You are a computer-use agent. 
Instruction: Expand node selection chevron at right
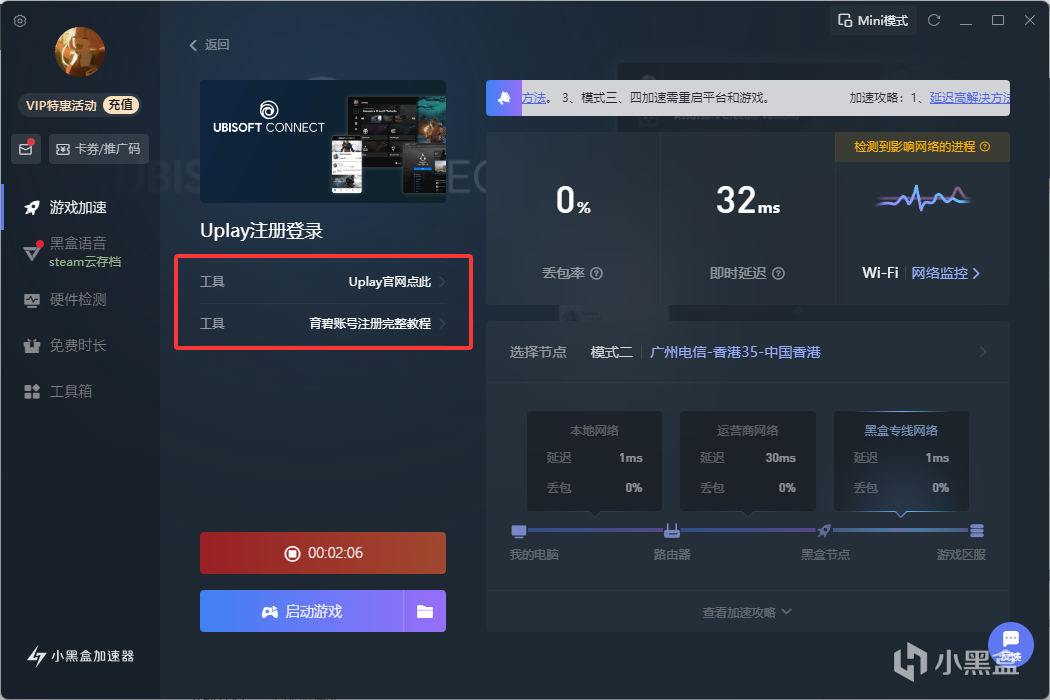(983, 352)
